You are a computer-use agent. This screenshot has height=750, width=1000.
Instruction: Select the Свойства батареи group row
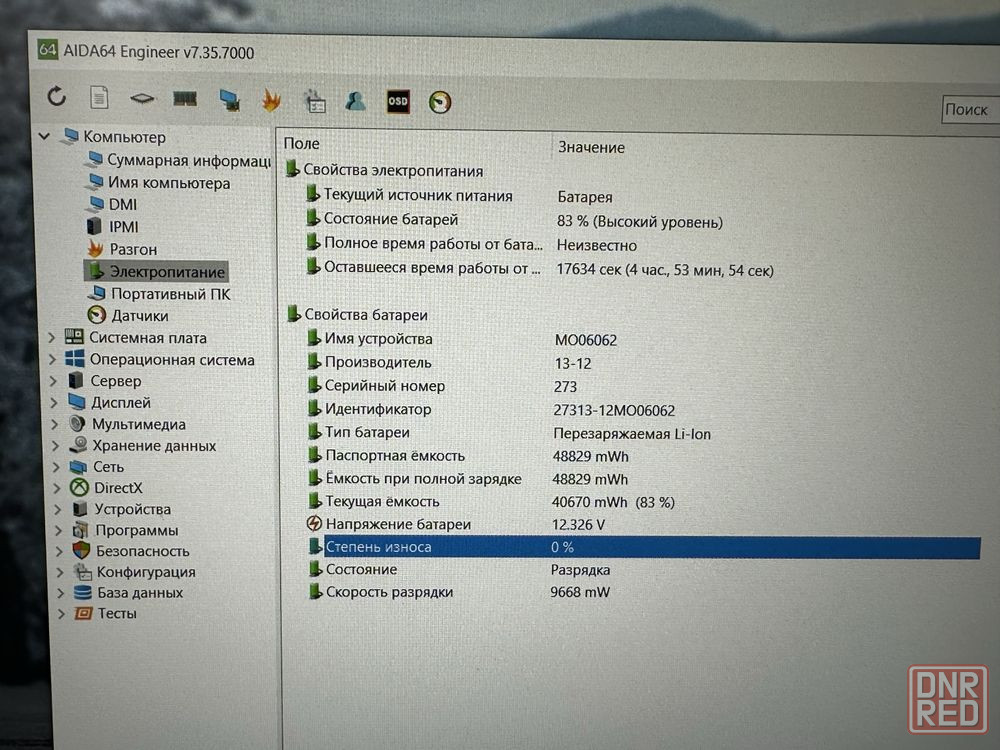point(357,314)
